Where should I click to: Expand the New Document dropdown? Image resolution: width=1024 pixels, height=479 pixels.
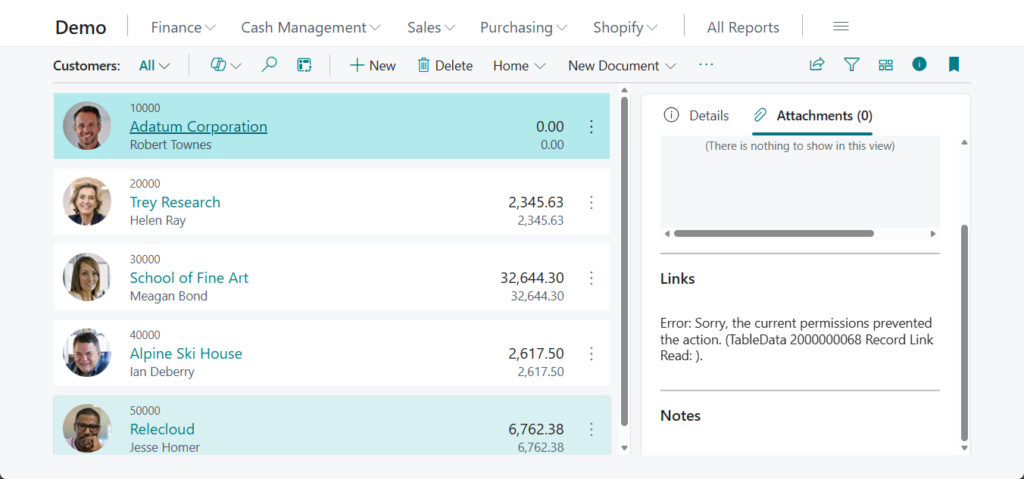pos(622,65)
